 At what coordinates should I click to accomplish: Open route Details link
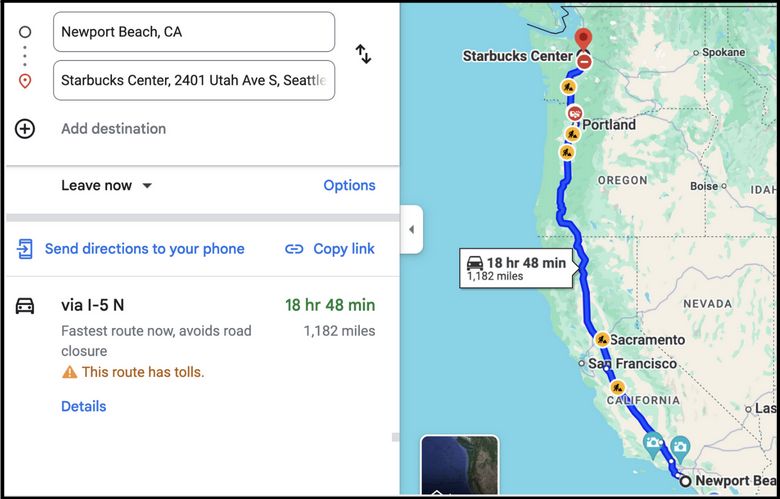coord(84,406)
